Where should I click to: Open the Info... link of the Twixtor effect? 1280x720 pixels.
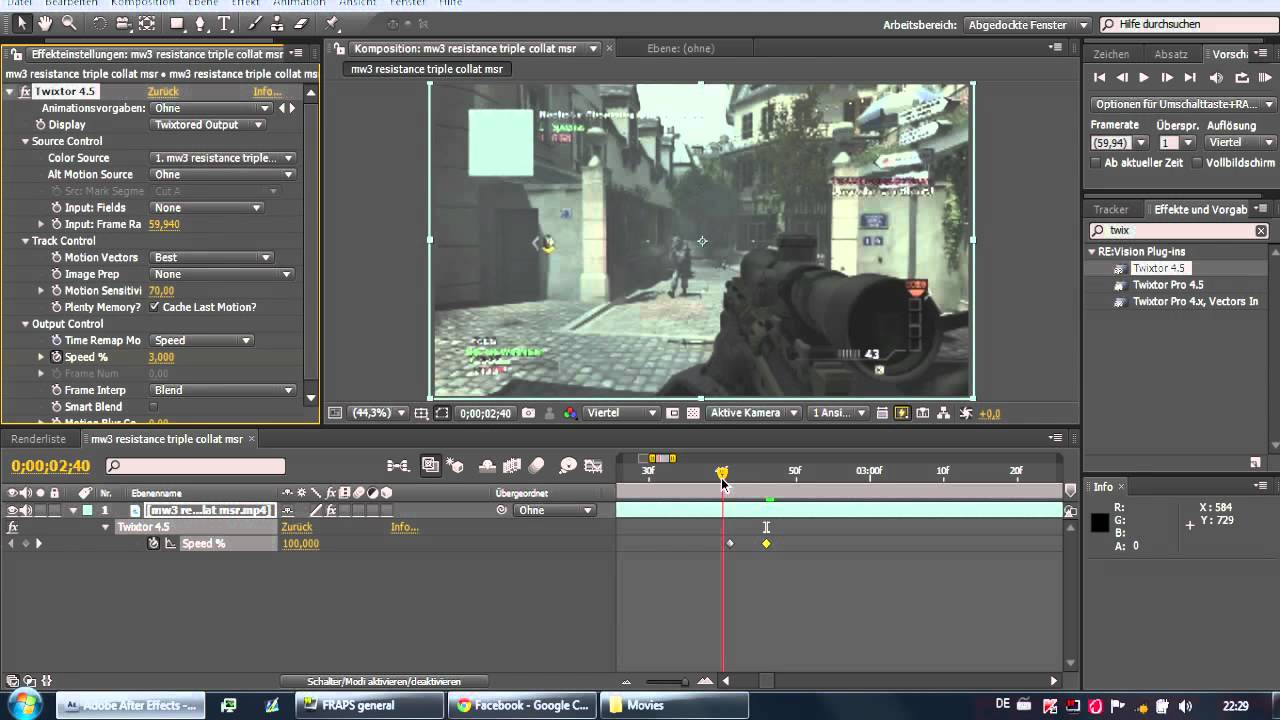tap(266, 91)
